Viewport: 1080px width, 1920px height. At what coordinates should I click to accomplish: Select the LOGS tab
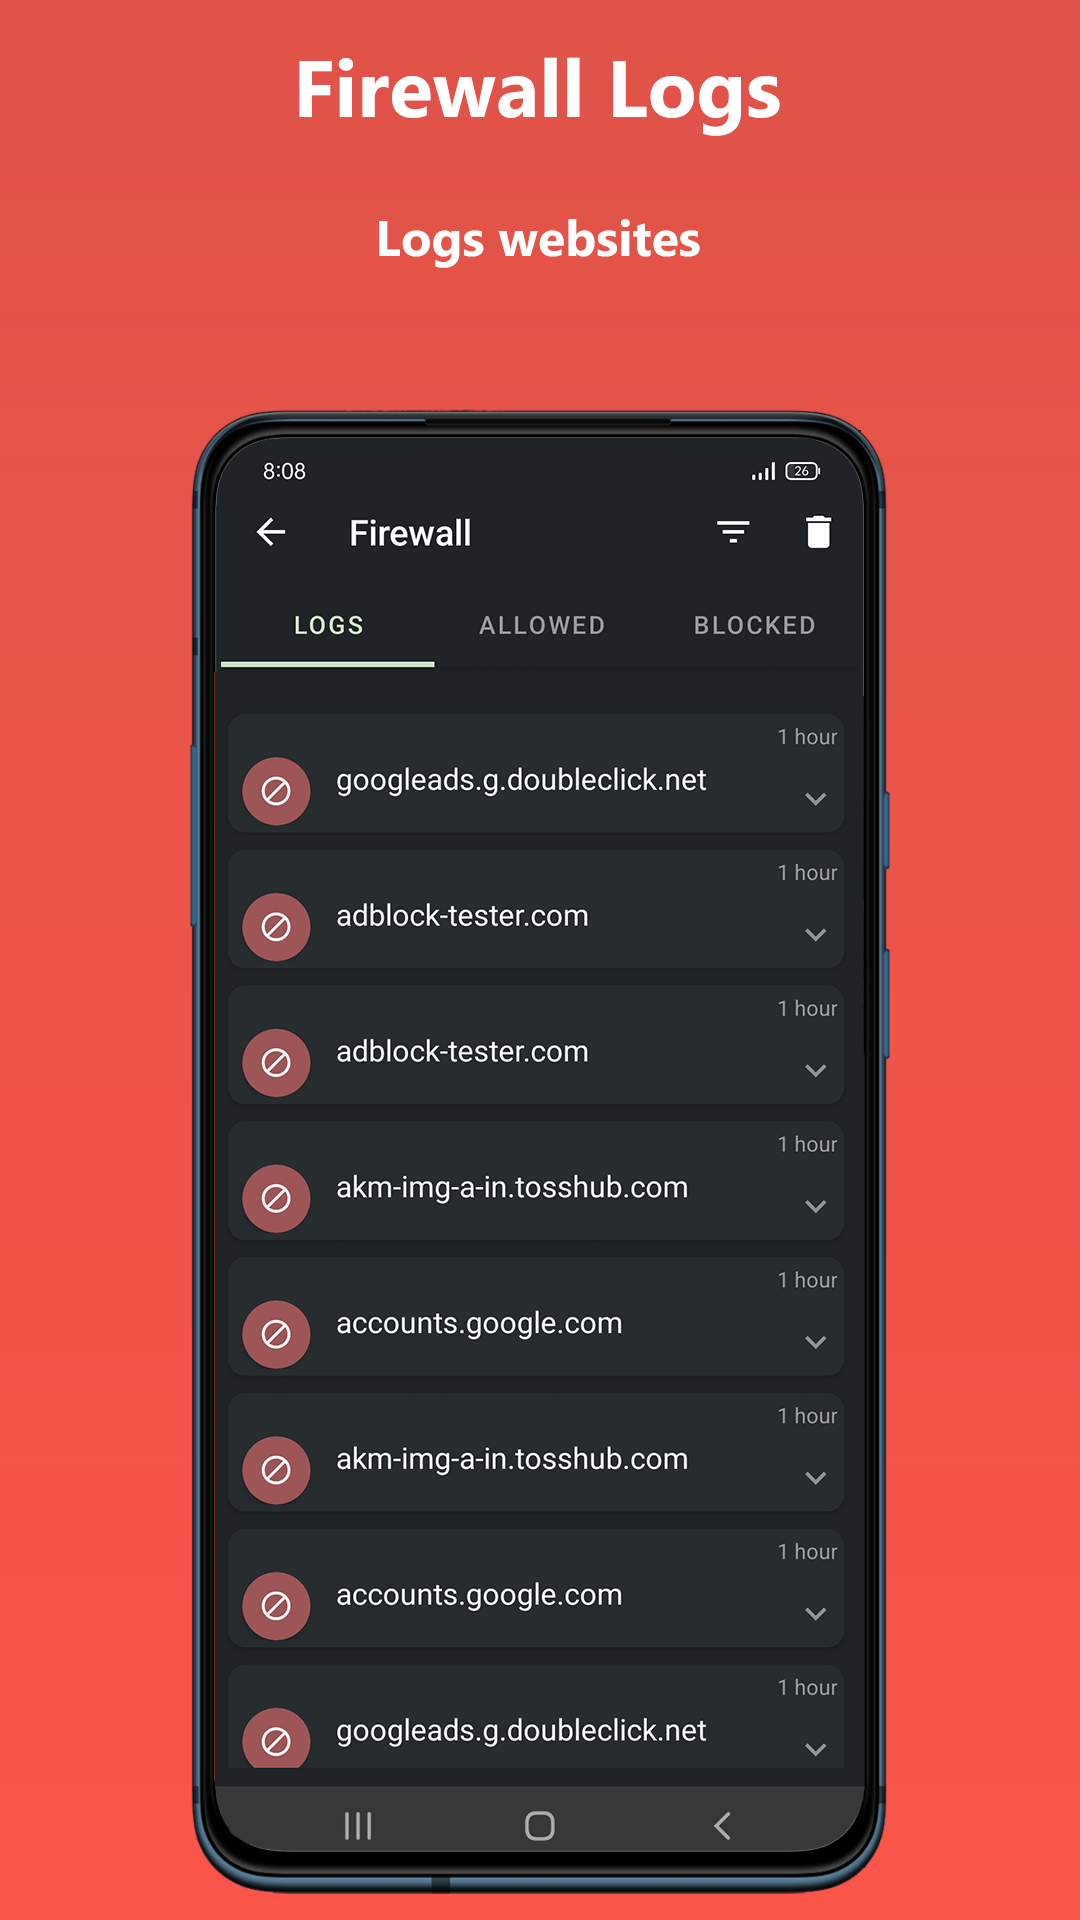[x=328, y=625]
